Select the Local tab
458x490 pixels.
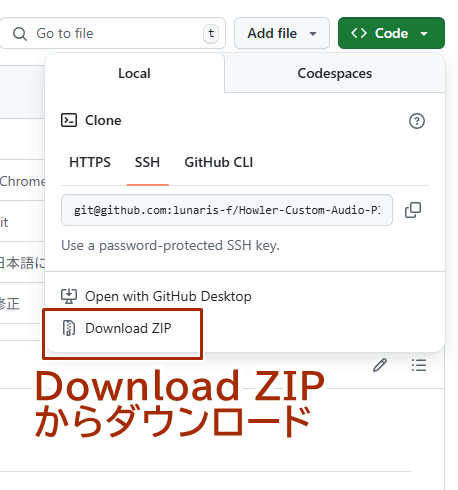(x=134, y=73)
